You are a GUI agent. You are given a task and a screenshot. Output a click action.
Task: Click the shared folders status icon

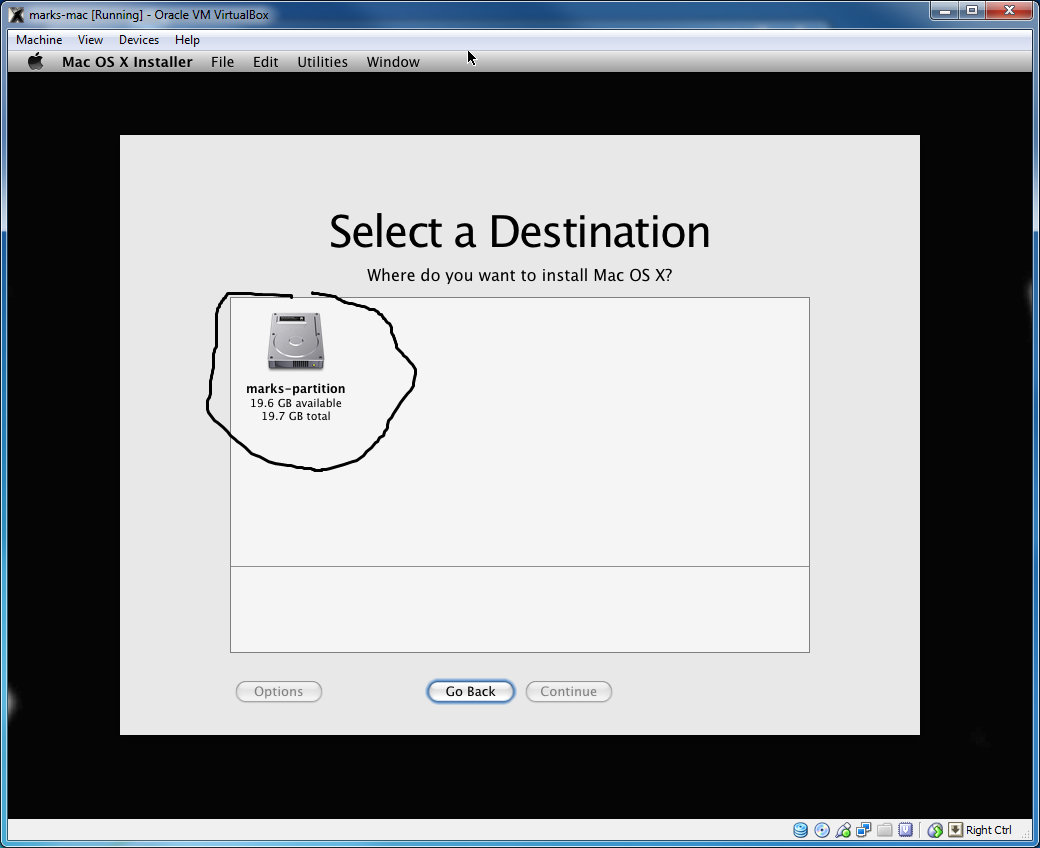tap(885, 830)
